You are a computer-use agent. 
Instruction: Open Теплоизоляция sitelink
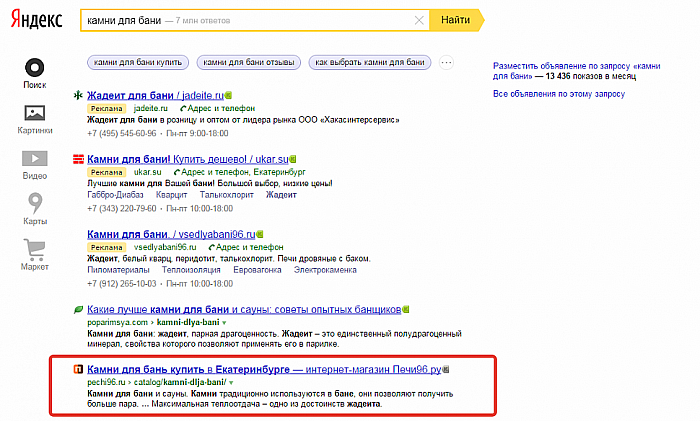pyautogui.click(x=191, y=270)
